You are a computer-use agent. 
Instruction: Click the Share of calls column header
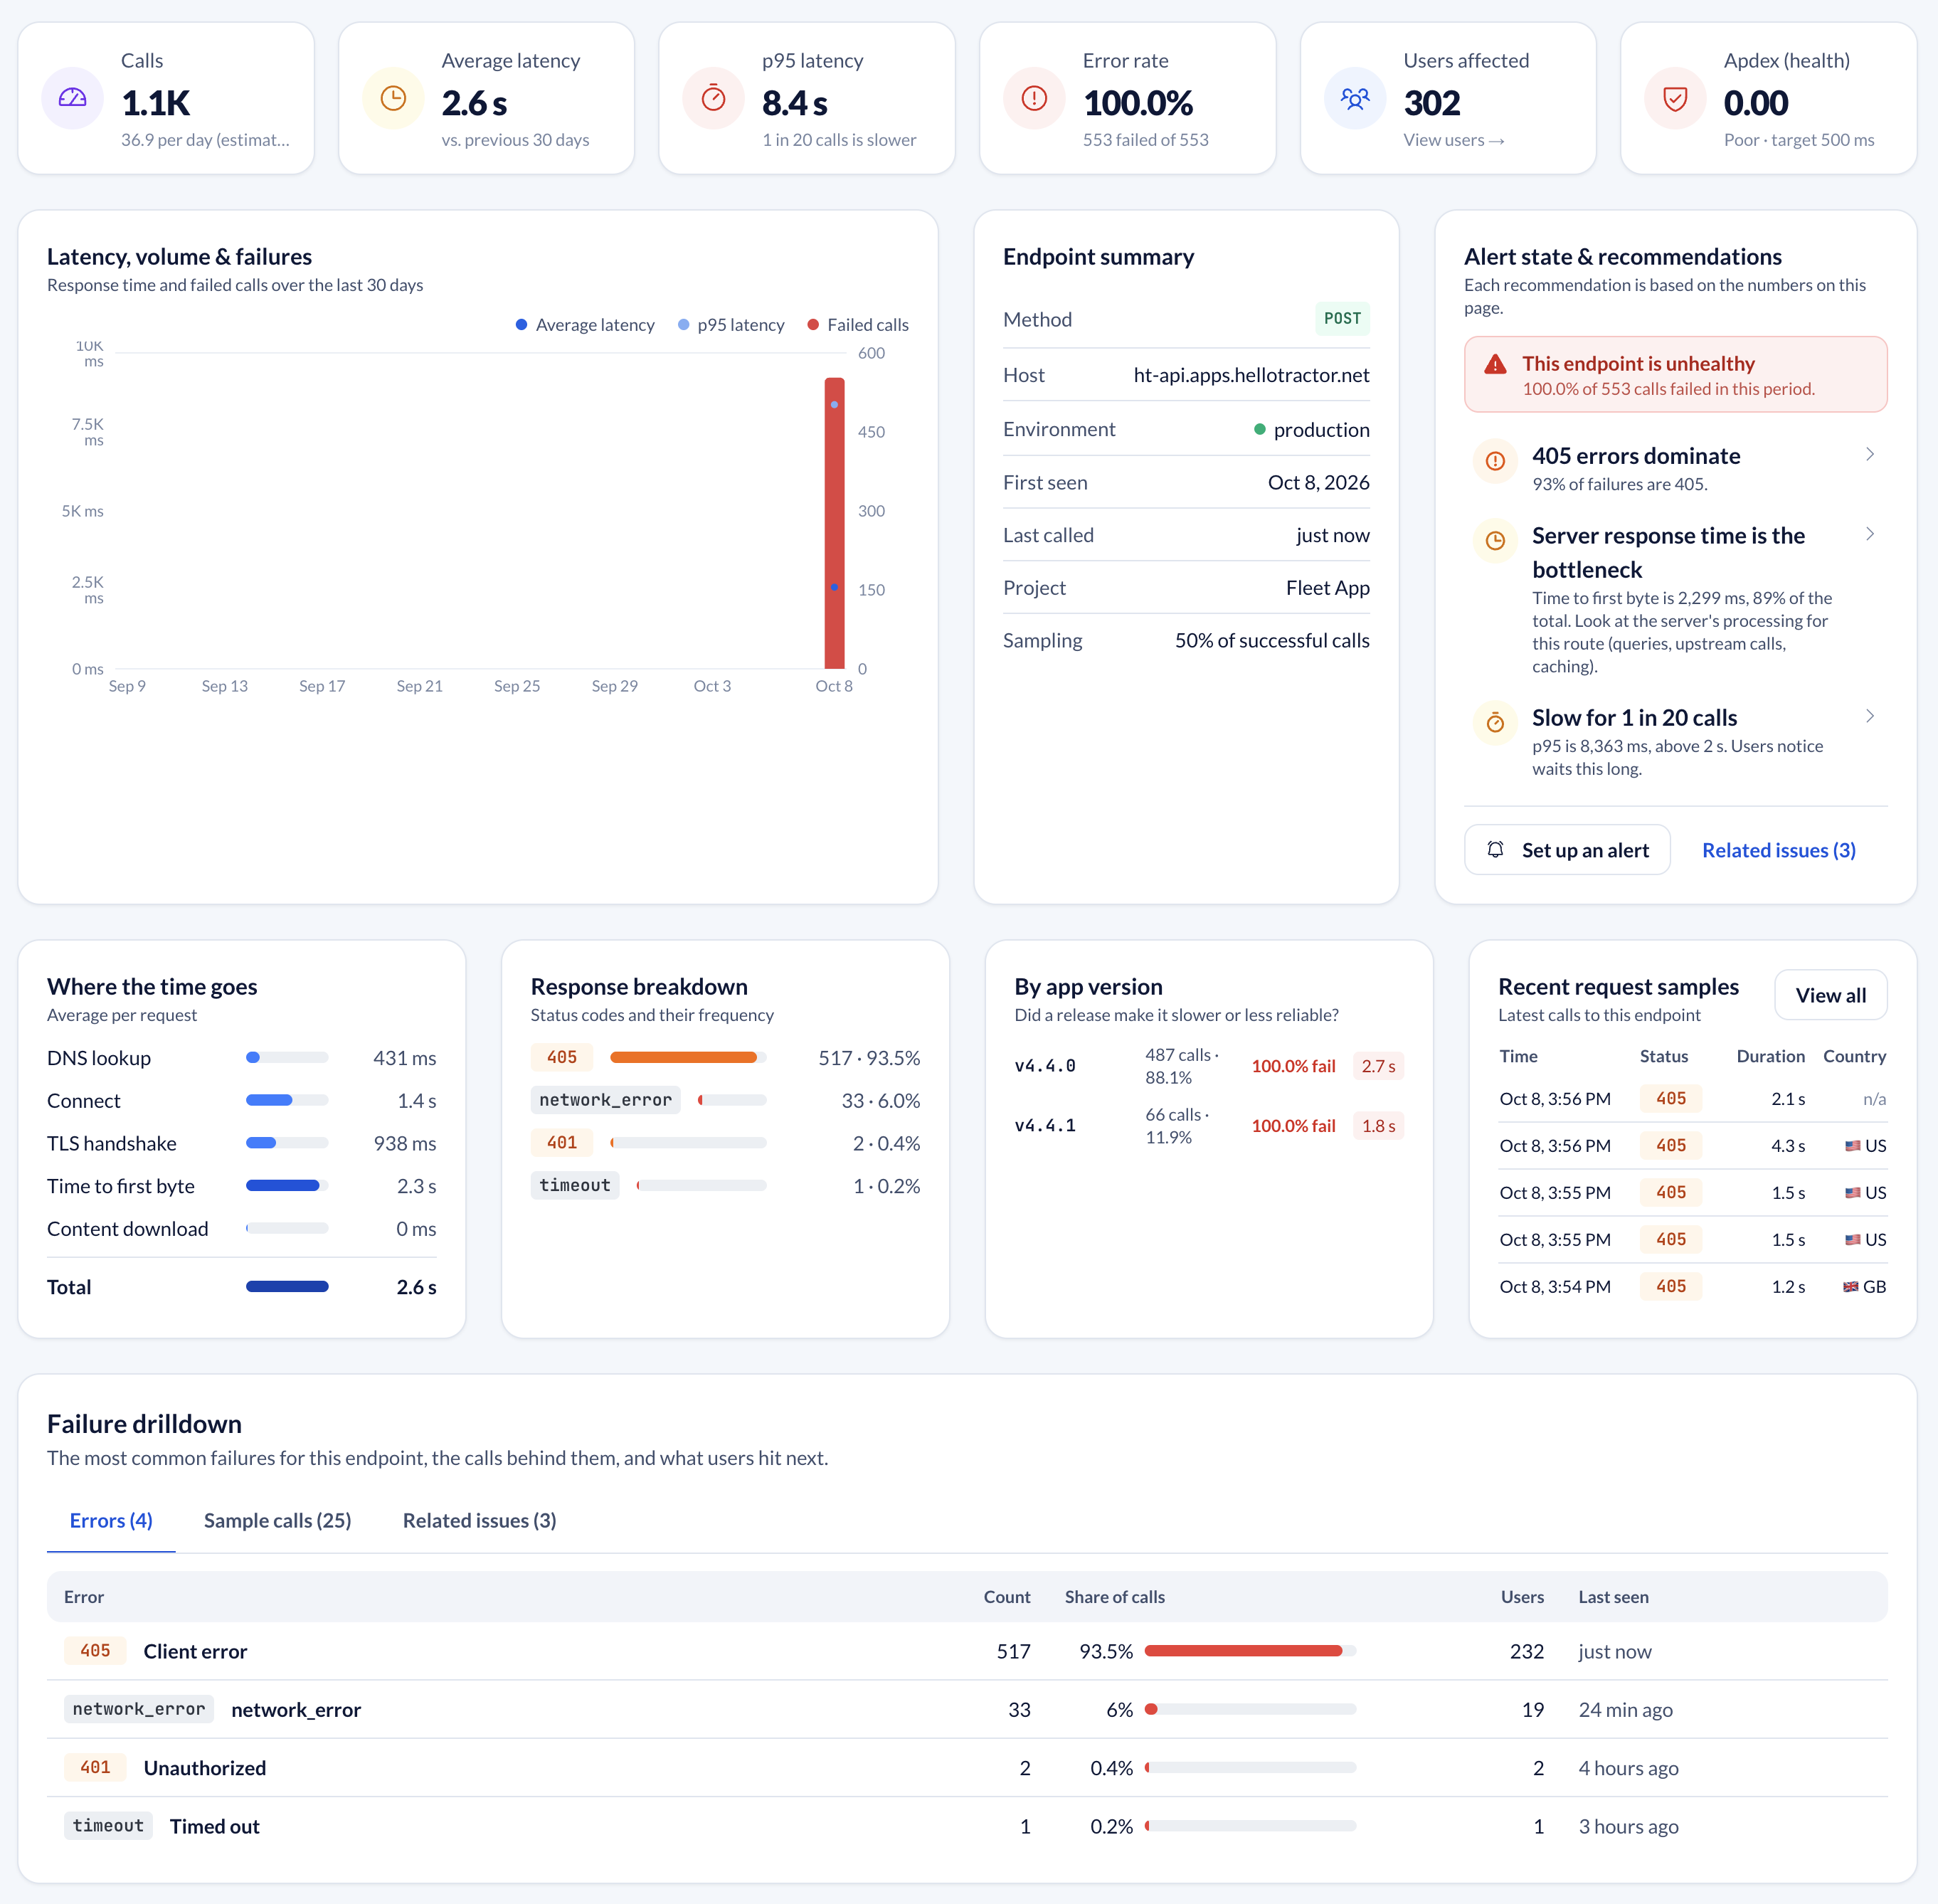coord(1114,1597)
